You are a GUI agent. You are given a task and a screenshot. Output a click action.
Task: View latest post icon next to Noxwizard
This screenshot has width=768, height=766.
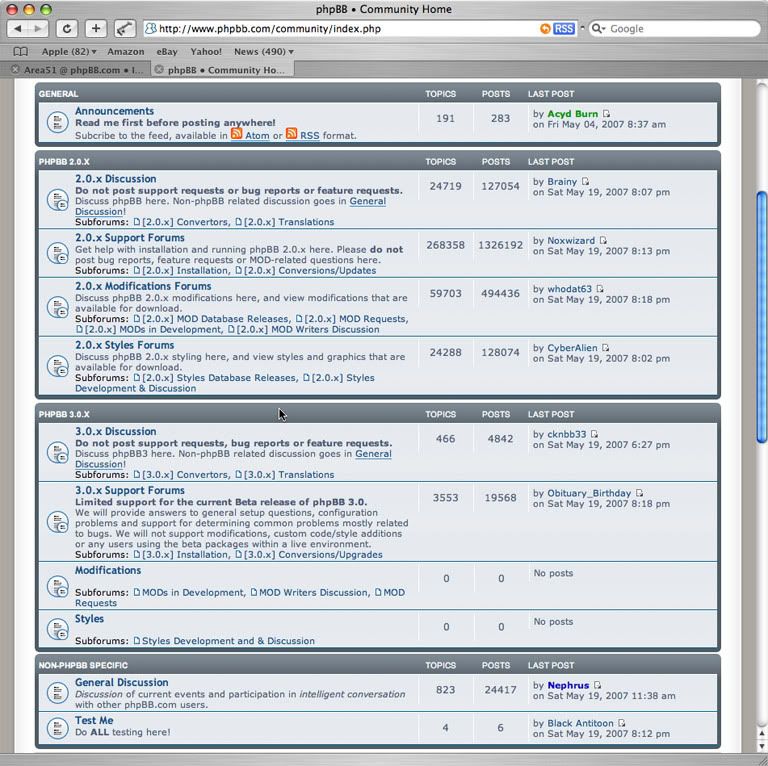pos(603,240)
